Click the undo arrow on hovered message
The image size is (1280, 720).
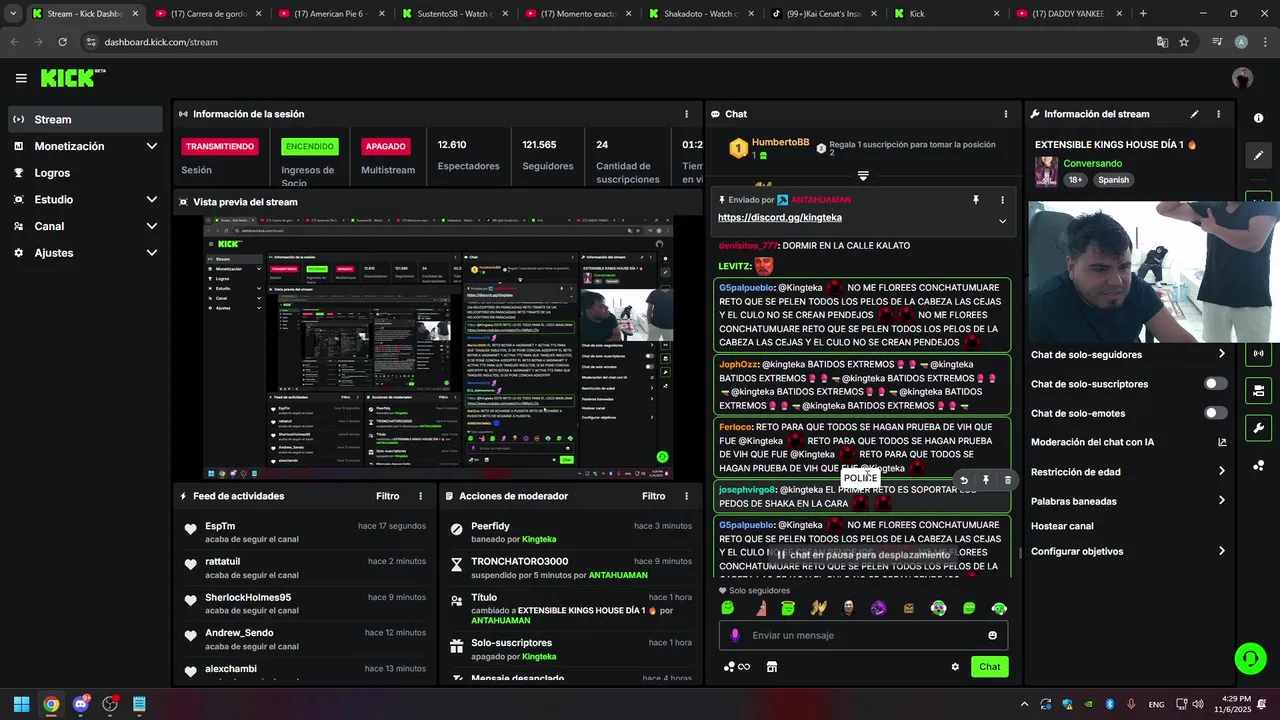964,480
